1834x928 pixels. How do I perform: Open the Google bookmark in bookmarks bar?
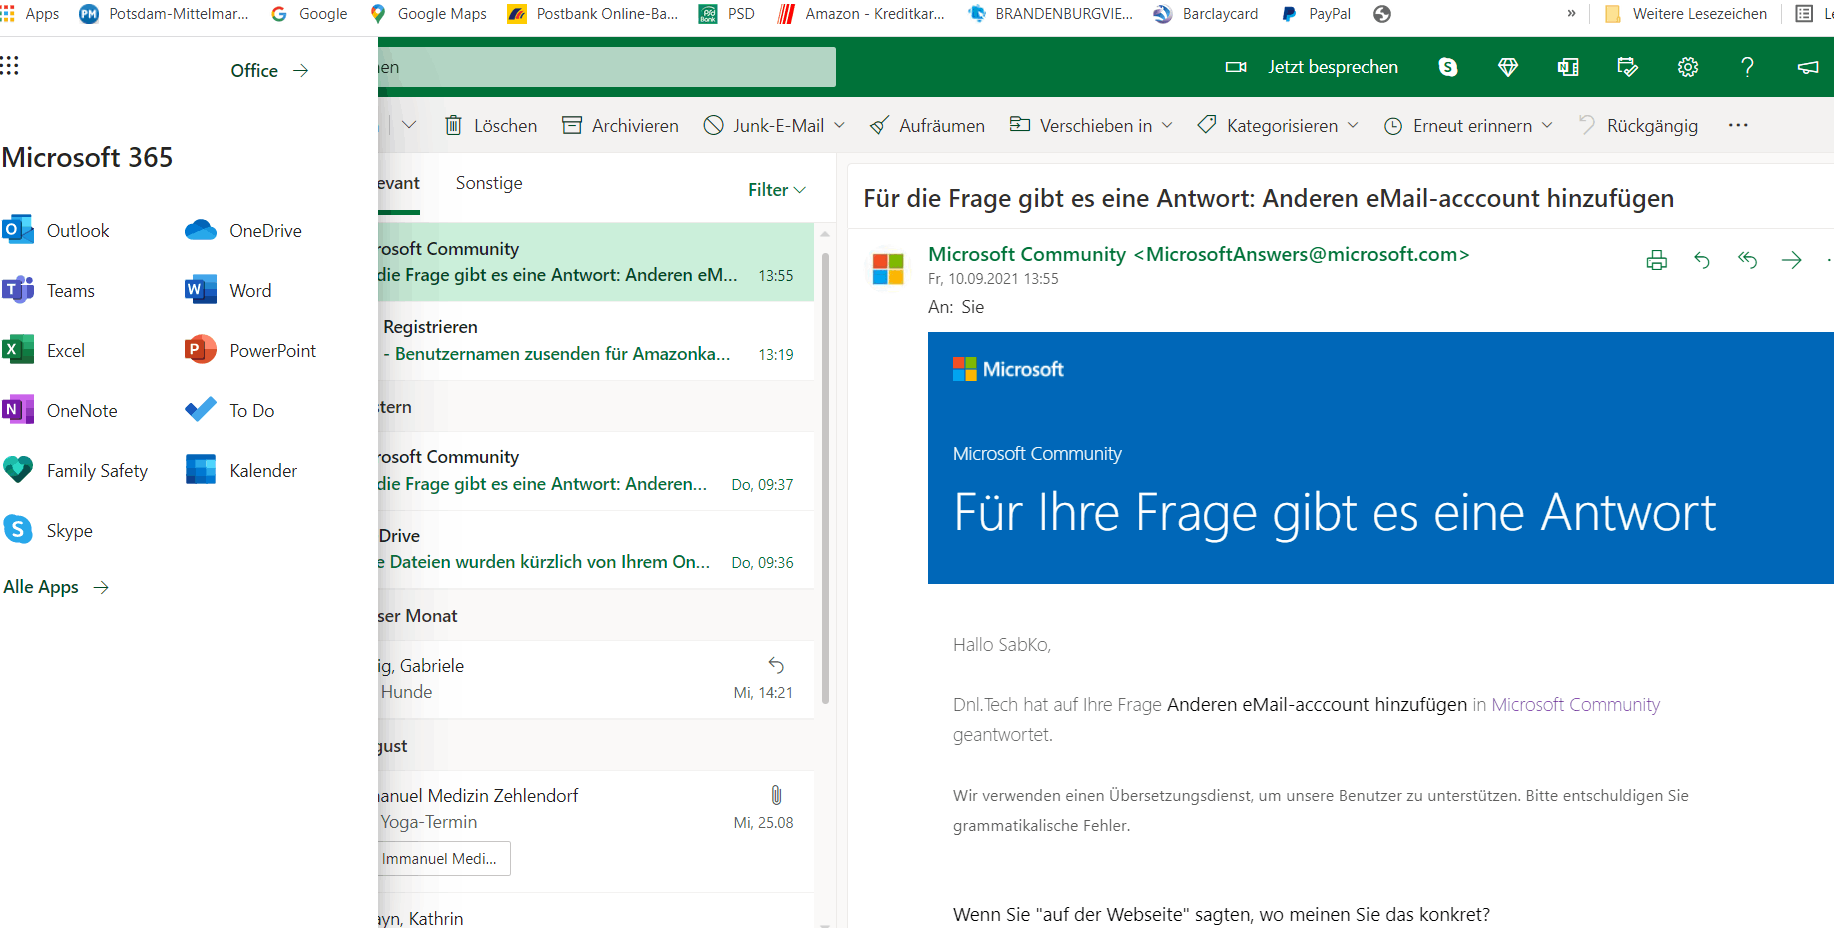[x=309, y=14]
